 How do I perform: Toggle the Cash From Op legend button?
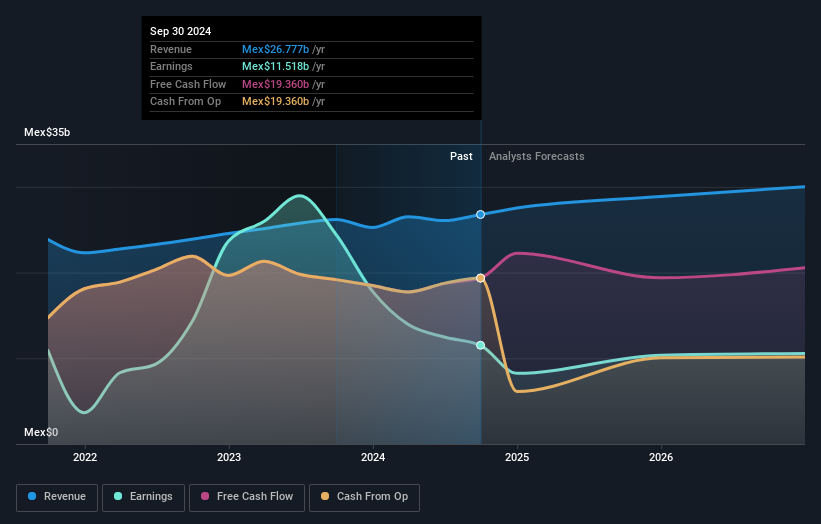364,497
